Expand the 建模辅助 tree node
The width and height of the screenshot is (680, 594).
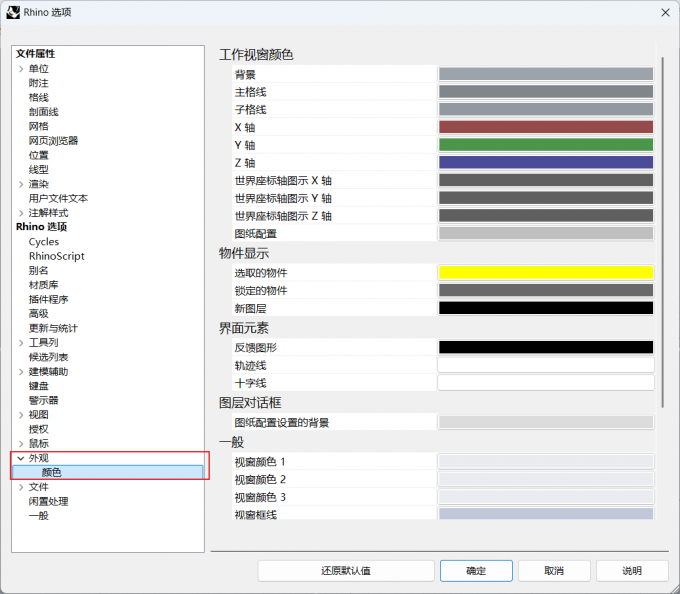(x=21, y=372)
